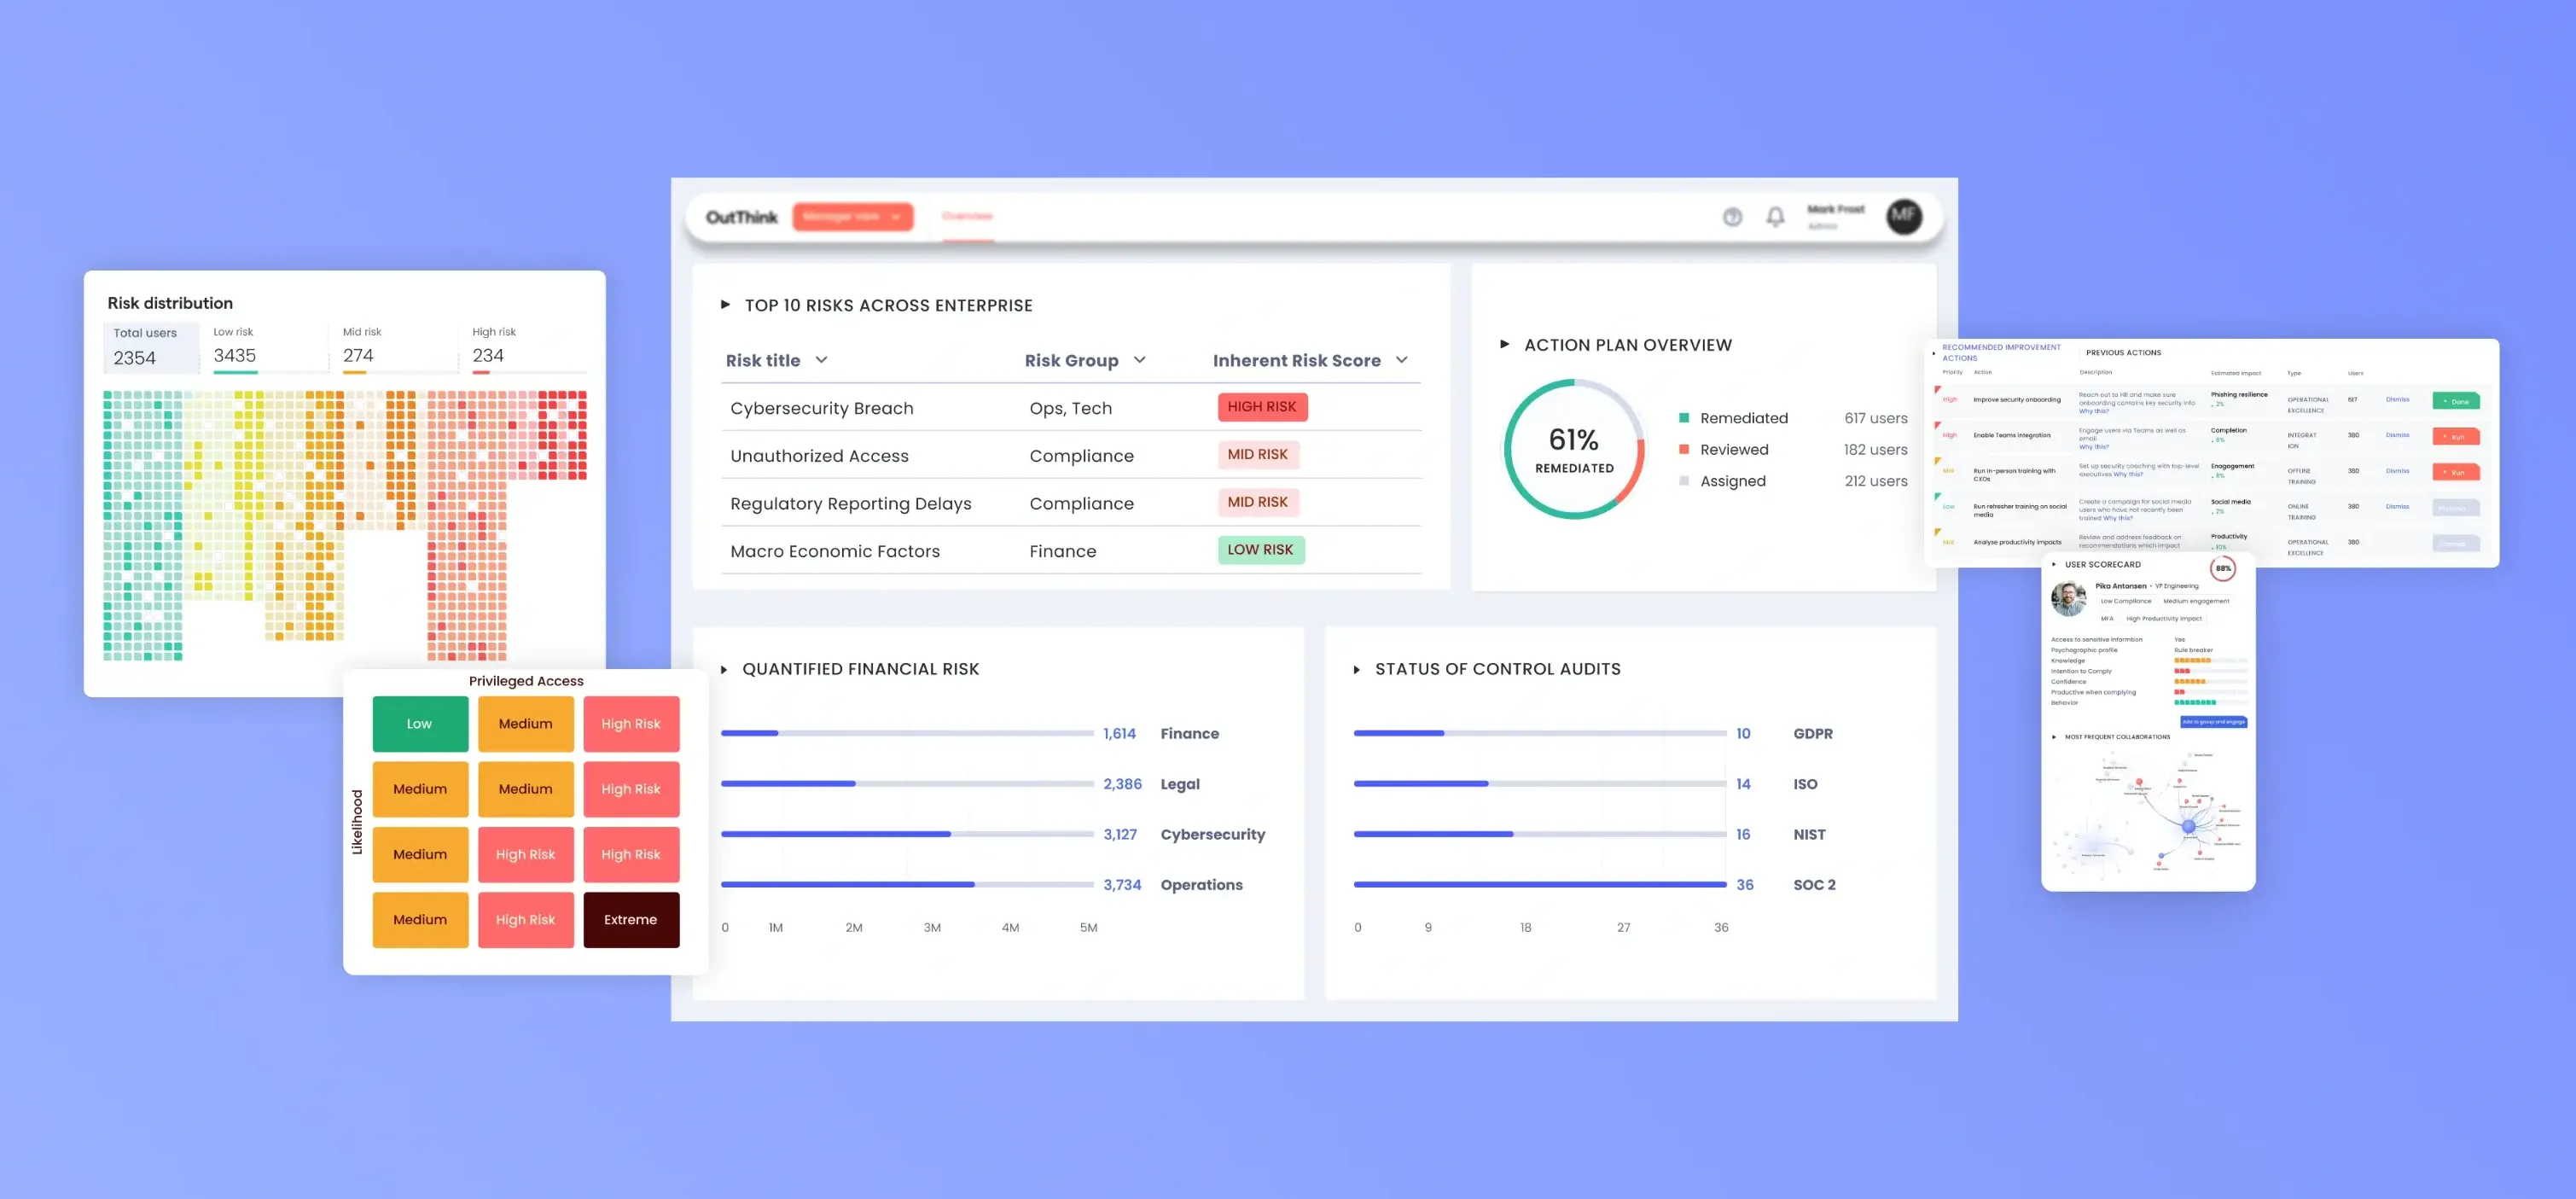Open the Manager view dropdown
This screenshot has width=2576, height=1199.
(853, 216)
